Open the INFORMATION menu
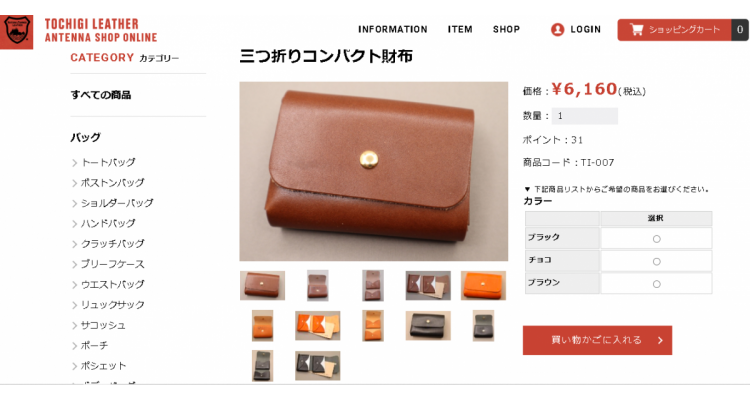 point(393,30)
